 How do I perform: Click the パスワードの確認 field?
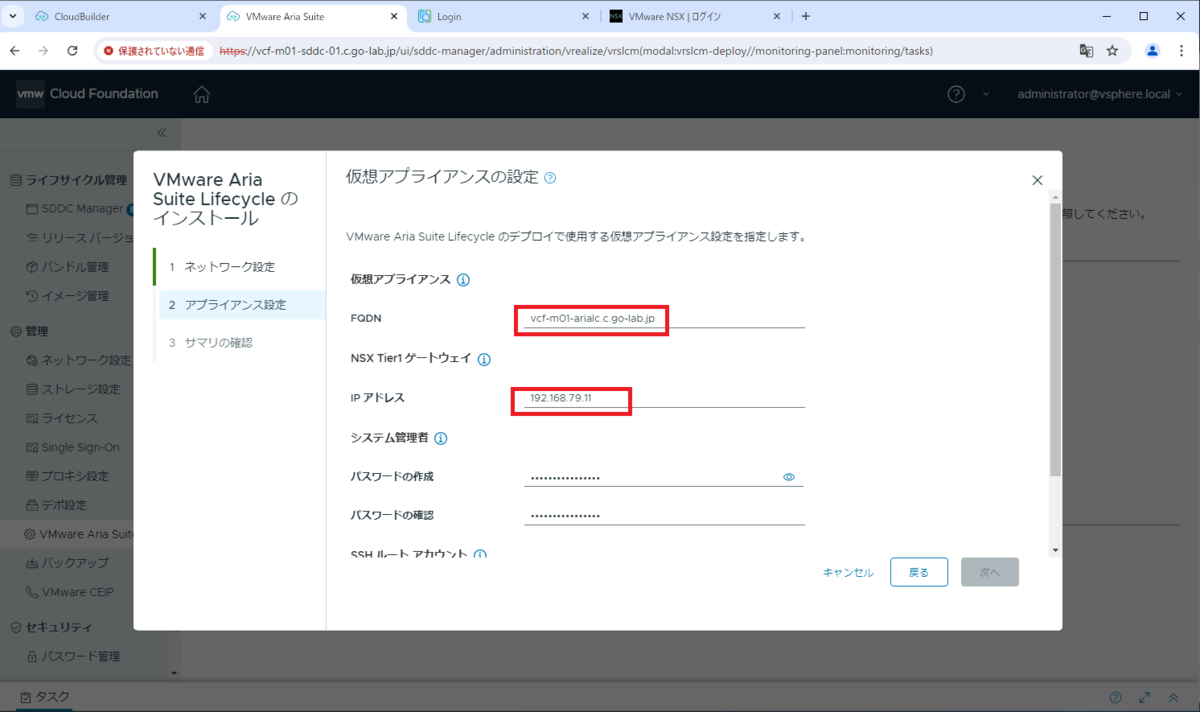pos(664,515)
